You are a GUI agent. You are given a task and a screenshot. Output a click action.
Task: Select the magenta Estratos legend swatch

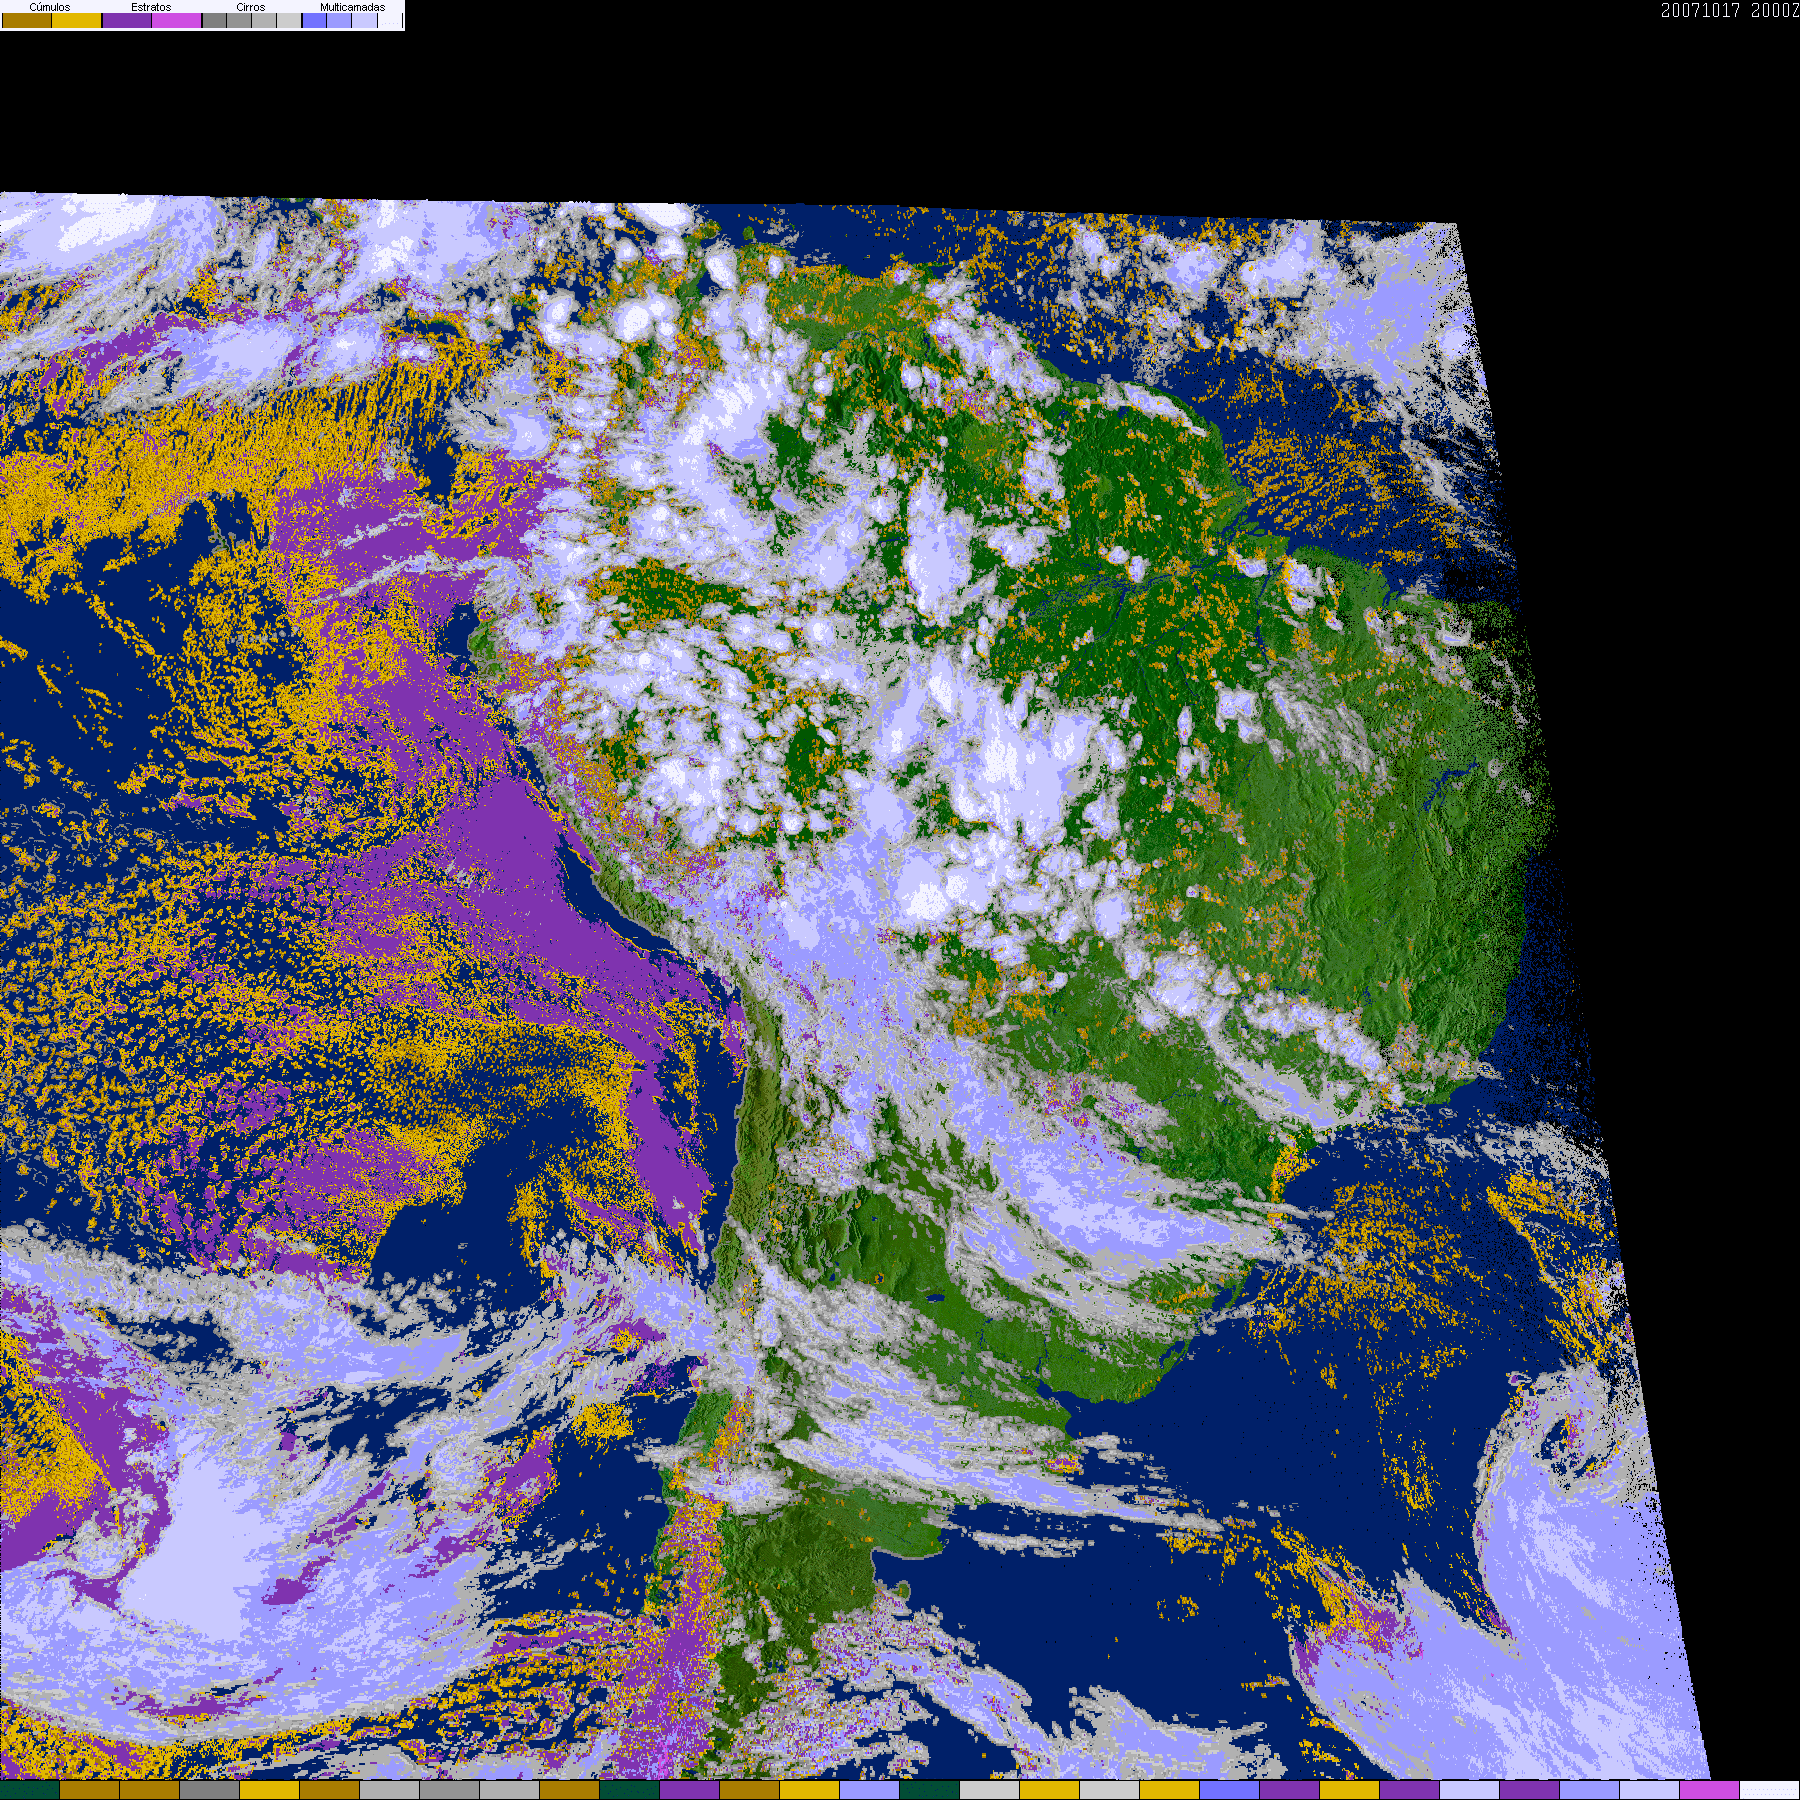click(177, 21)
